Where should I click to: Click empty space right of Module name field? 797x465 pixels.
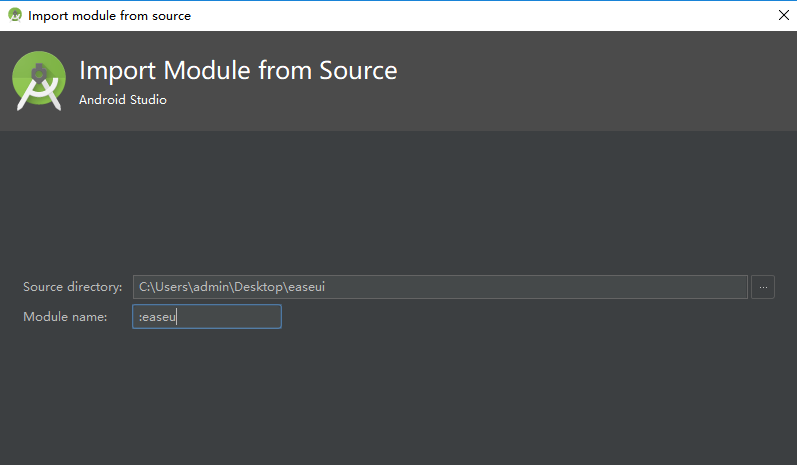508,317
